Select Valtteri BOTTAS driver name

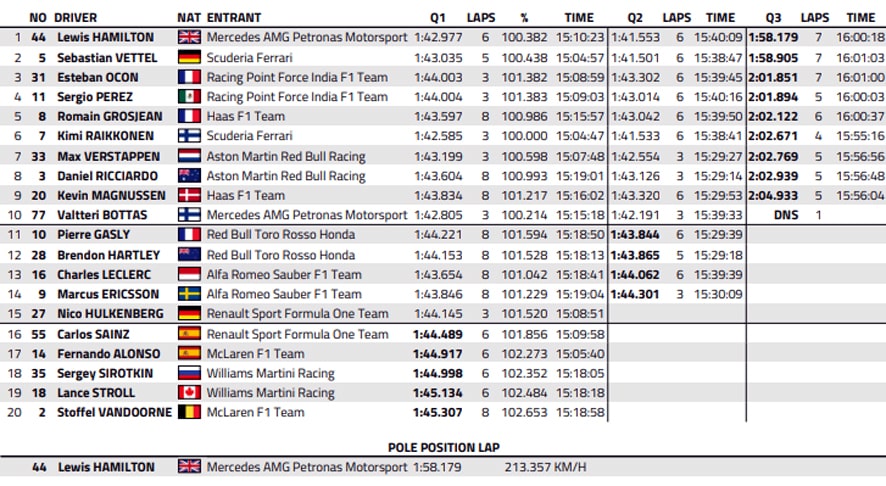pyautogui.click(x=102, y=215)
